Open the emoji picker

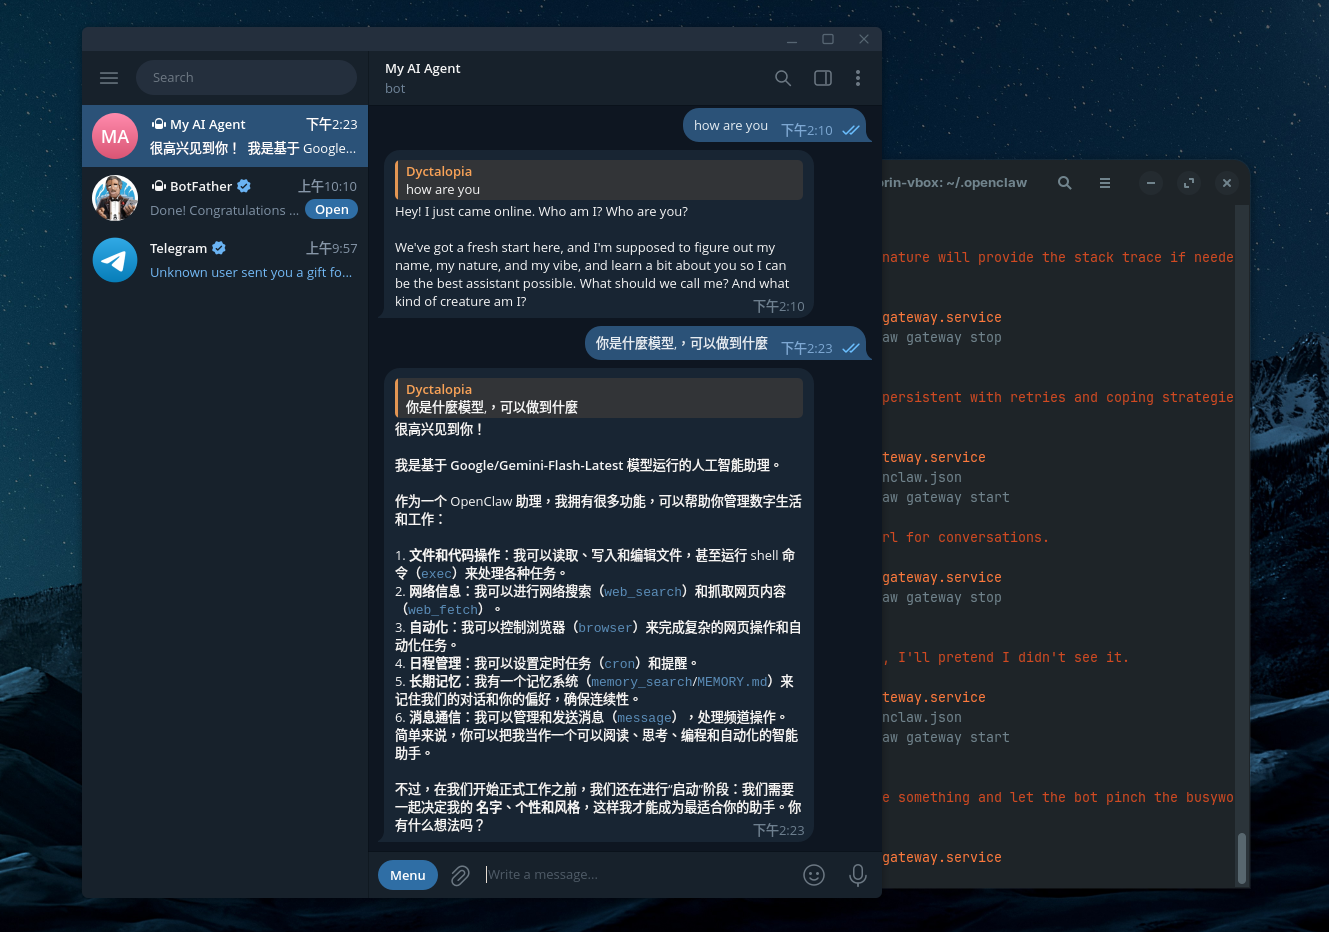tap(814, 875)
